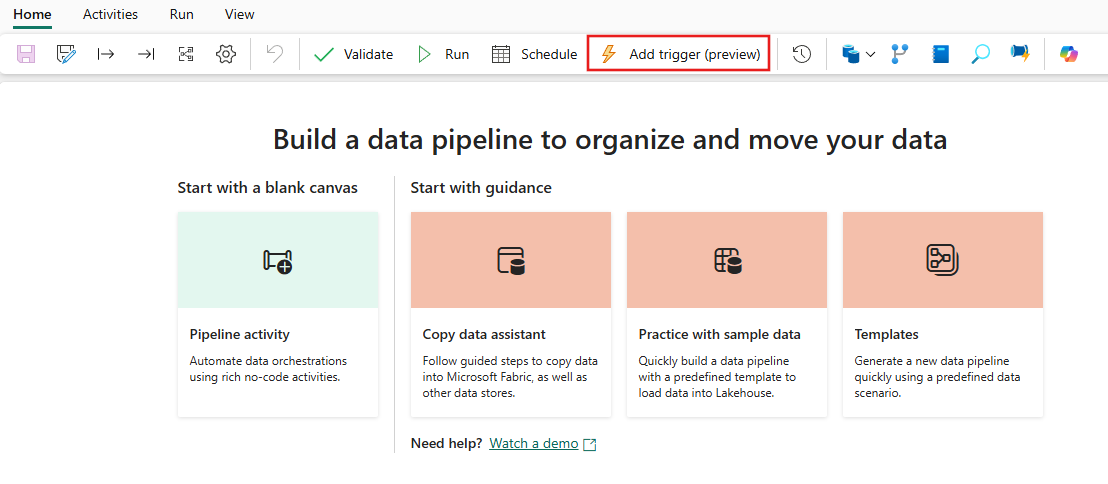Click the Save as (edit) icon
This screenshot has height=484, width=1108.
point(66,54)
